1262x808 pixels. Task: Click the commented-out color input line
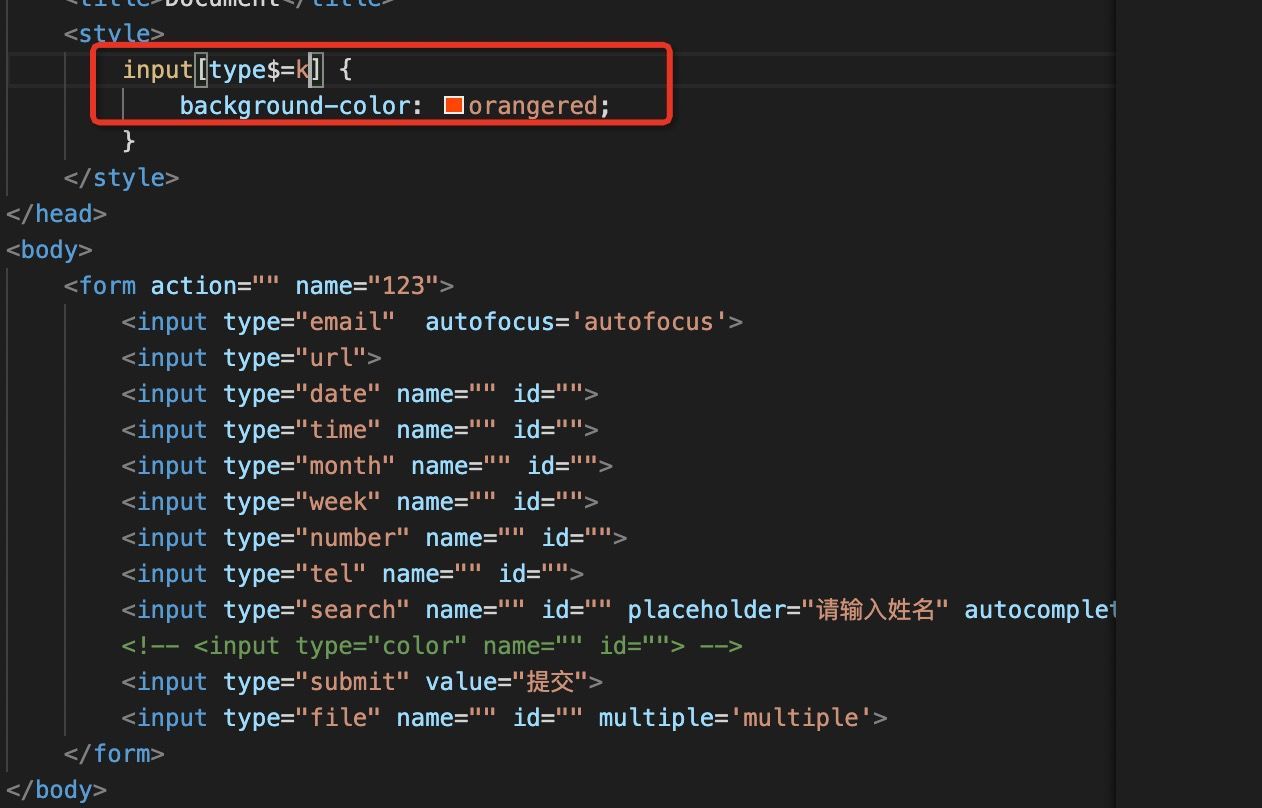click(x=432, y=645)
